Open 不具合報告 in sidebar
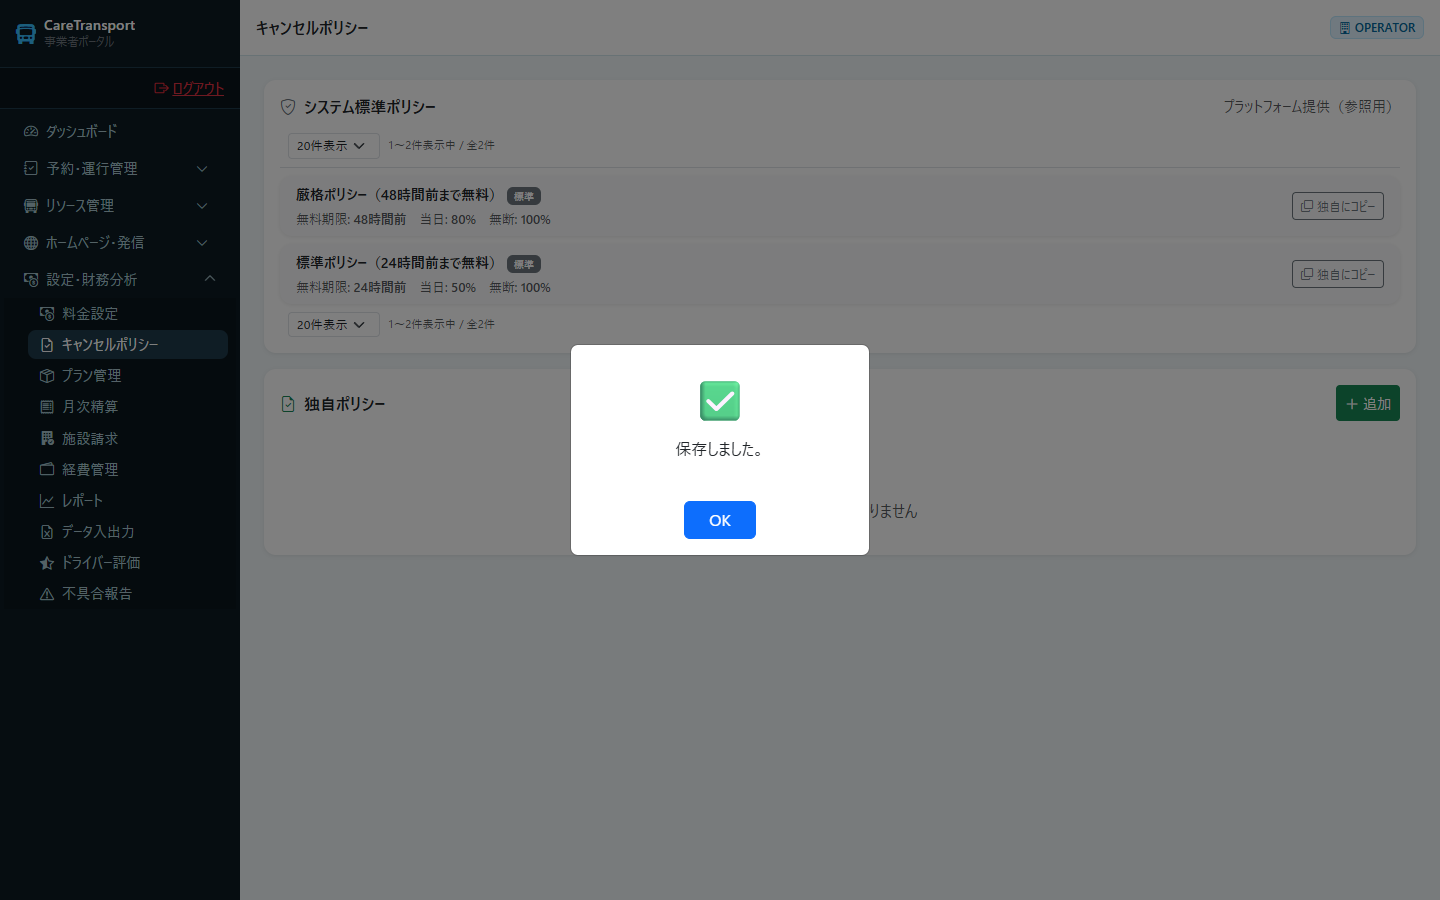The height and width of the screenshot is (900, 1440). pos(128,593)
